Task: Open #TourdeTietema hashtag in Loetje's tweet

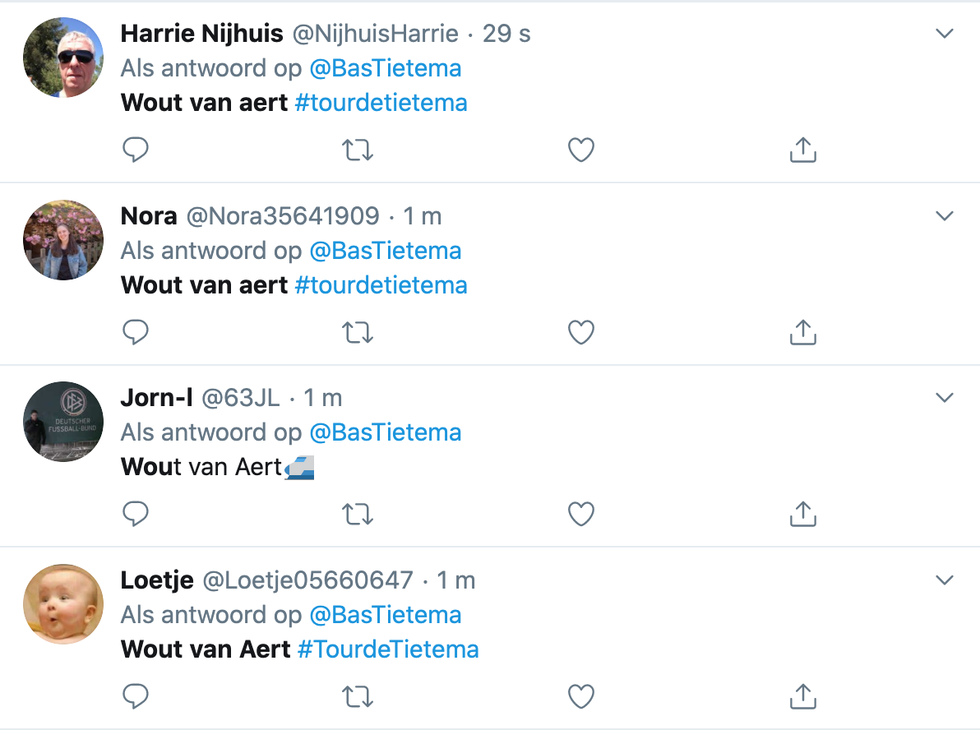Action: click(x=388, y=649)
